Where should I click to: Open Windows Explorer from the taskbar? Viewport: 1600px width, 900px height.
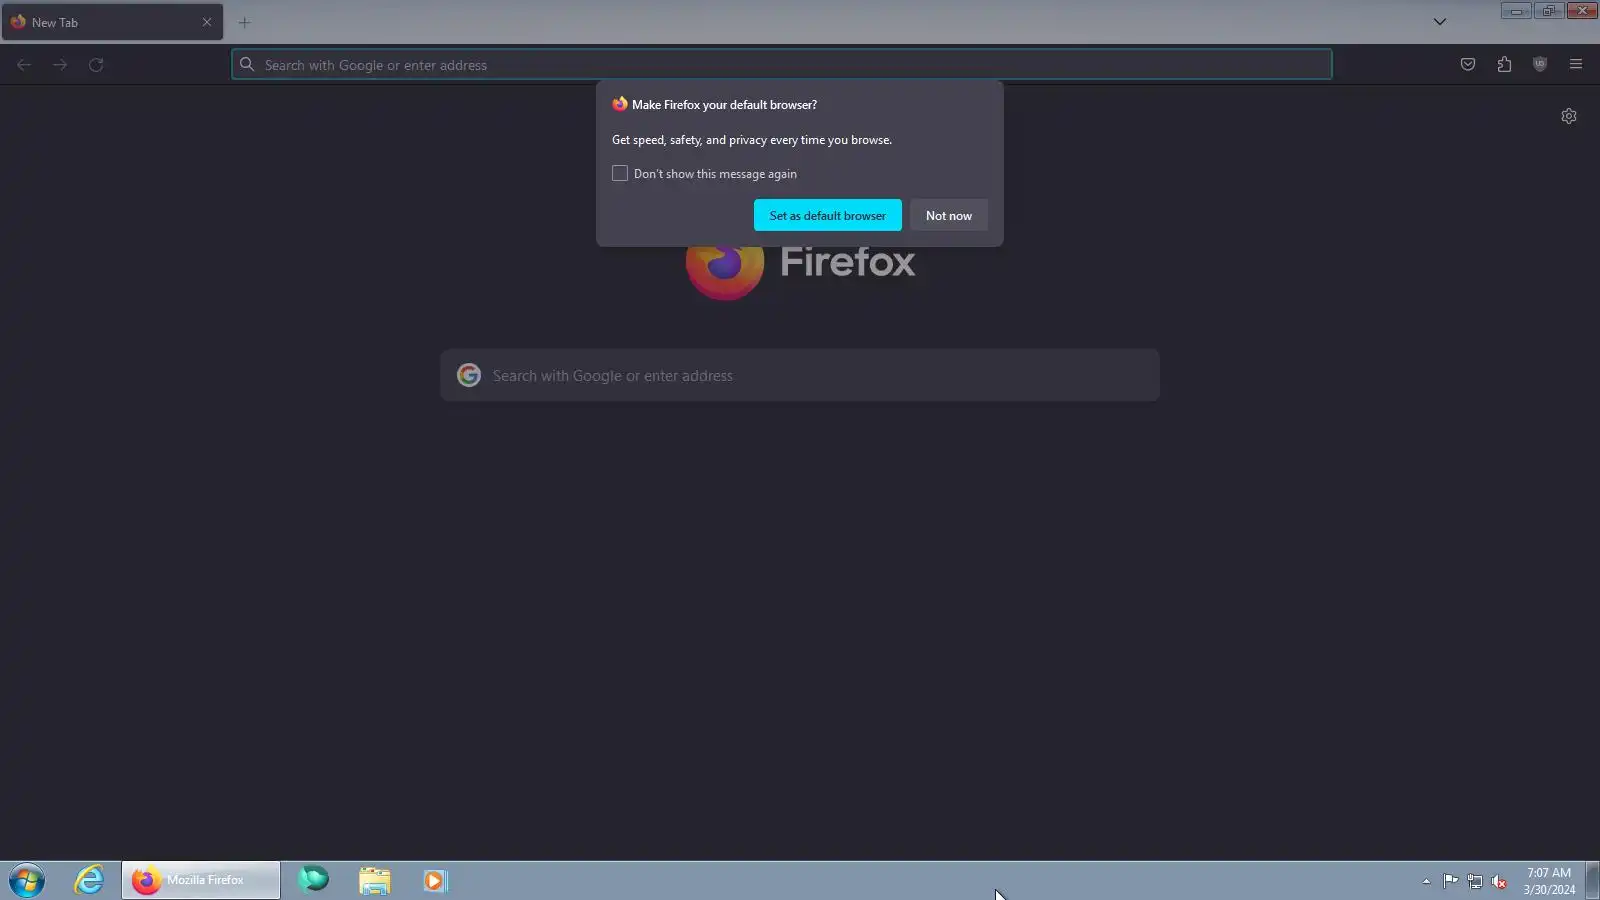(x=375, y=880)
